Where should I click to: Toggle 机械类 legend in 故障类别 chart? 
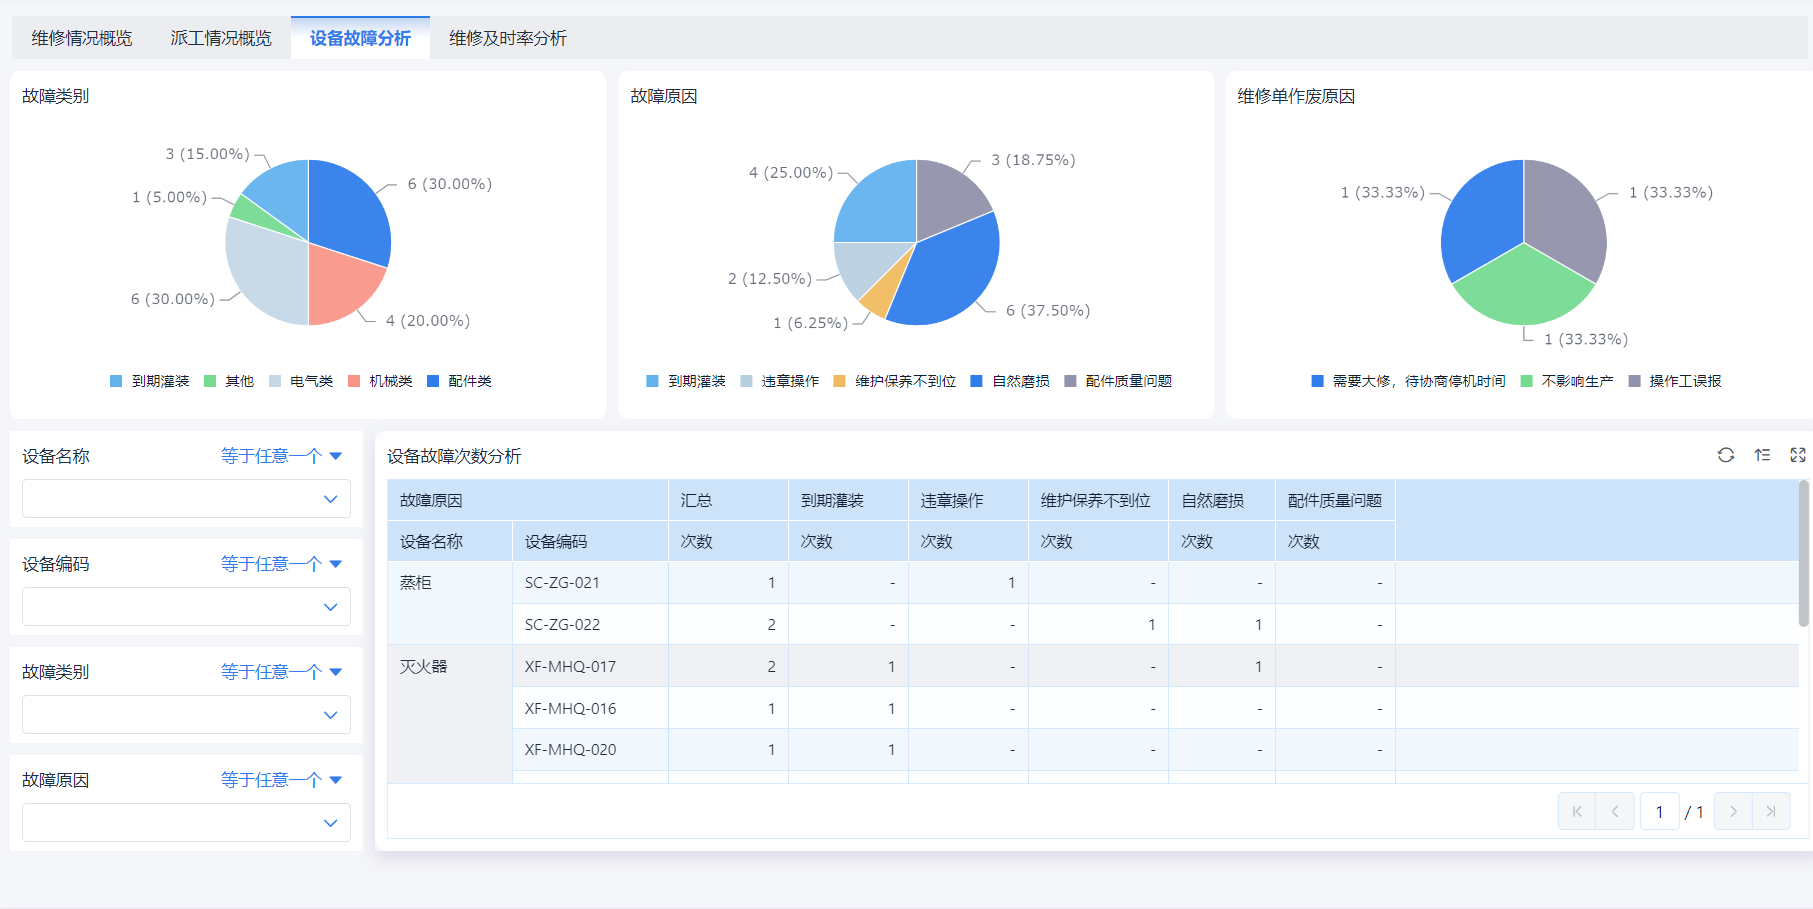pos(380,381)
